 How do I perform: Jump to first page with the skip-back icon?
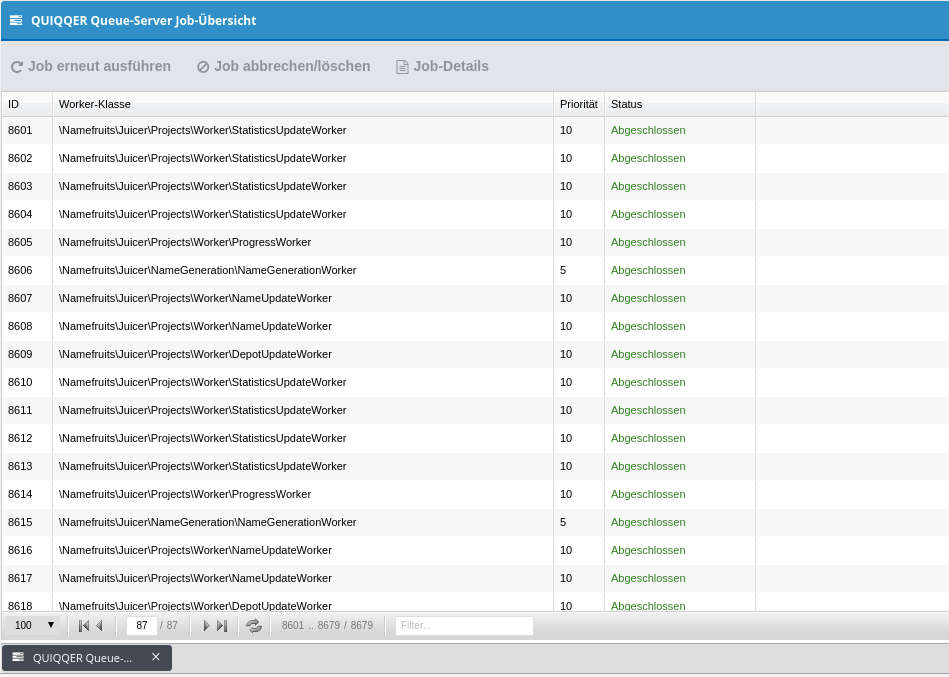pyautogui.click(x=82, y=625)
